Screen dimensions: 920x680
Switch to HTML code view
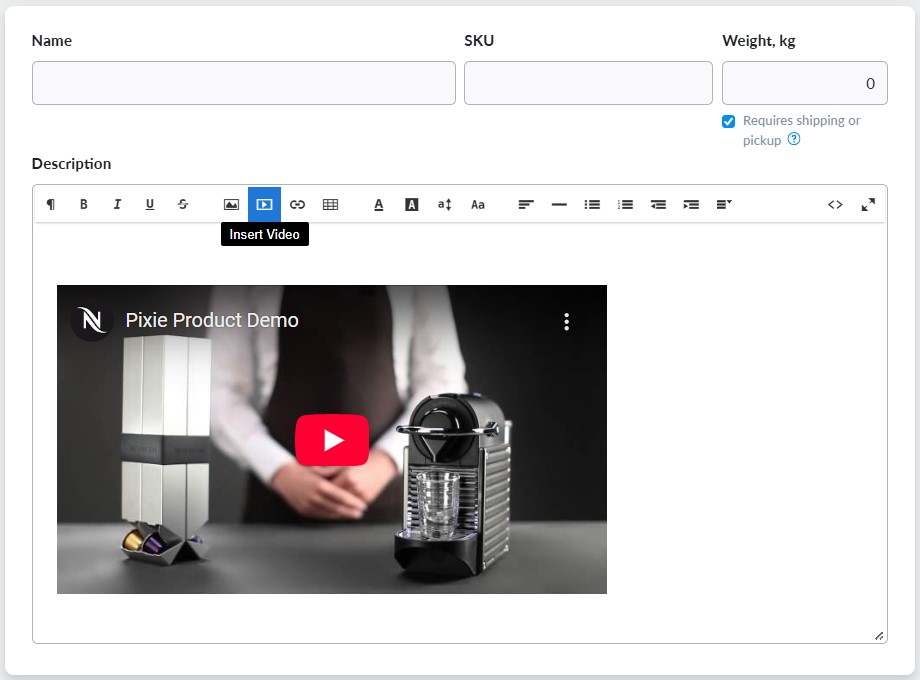[x=835, y=204]
